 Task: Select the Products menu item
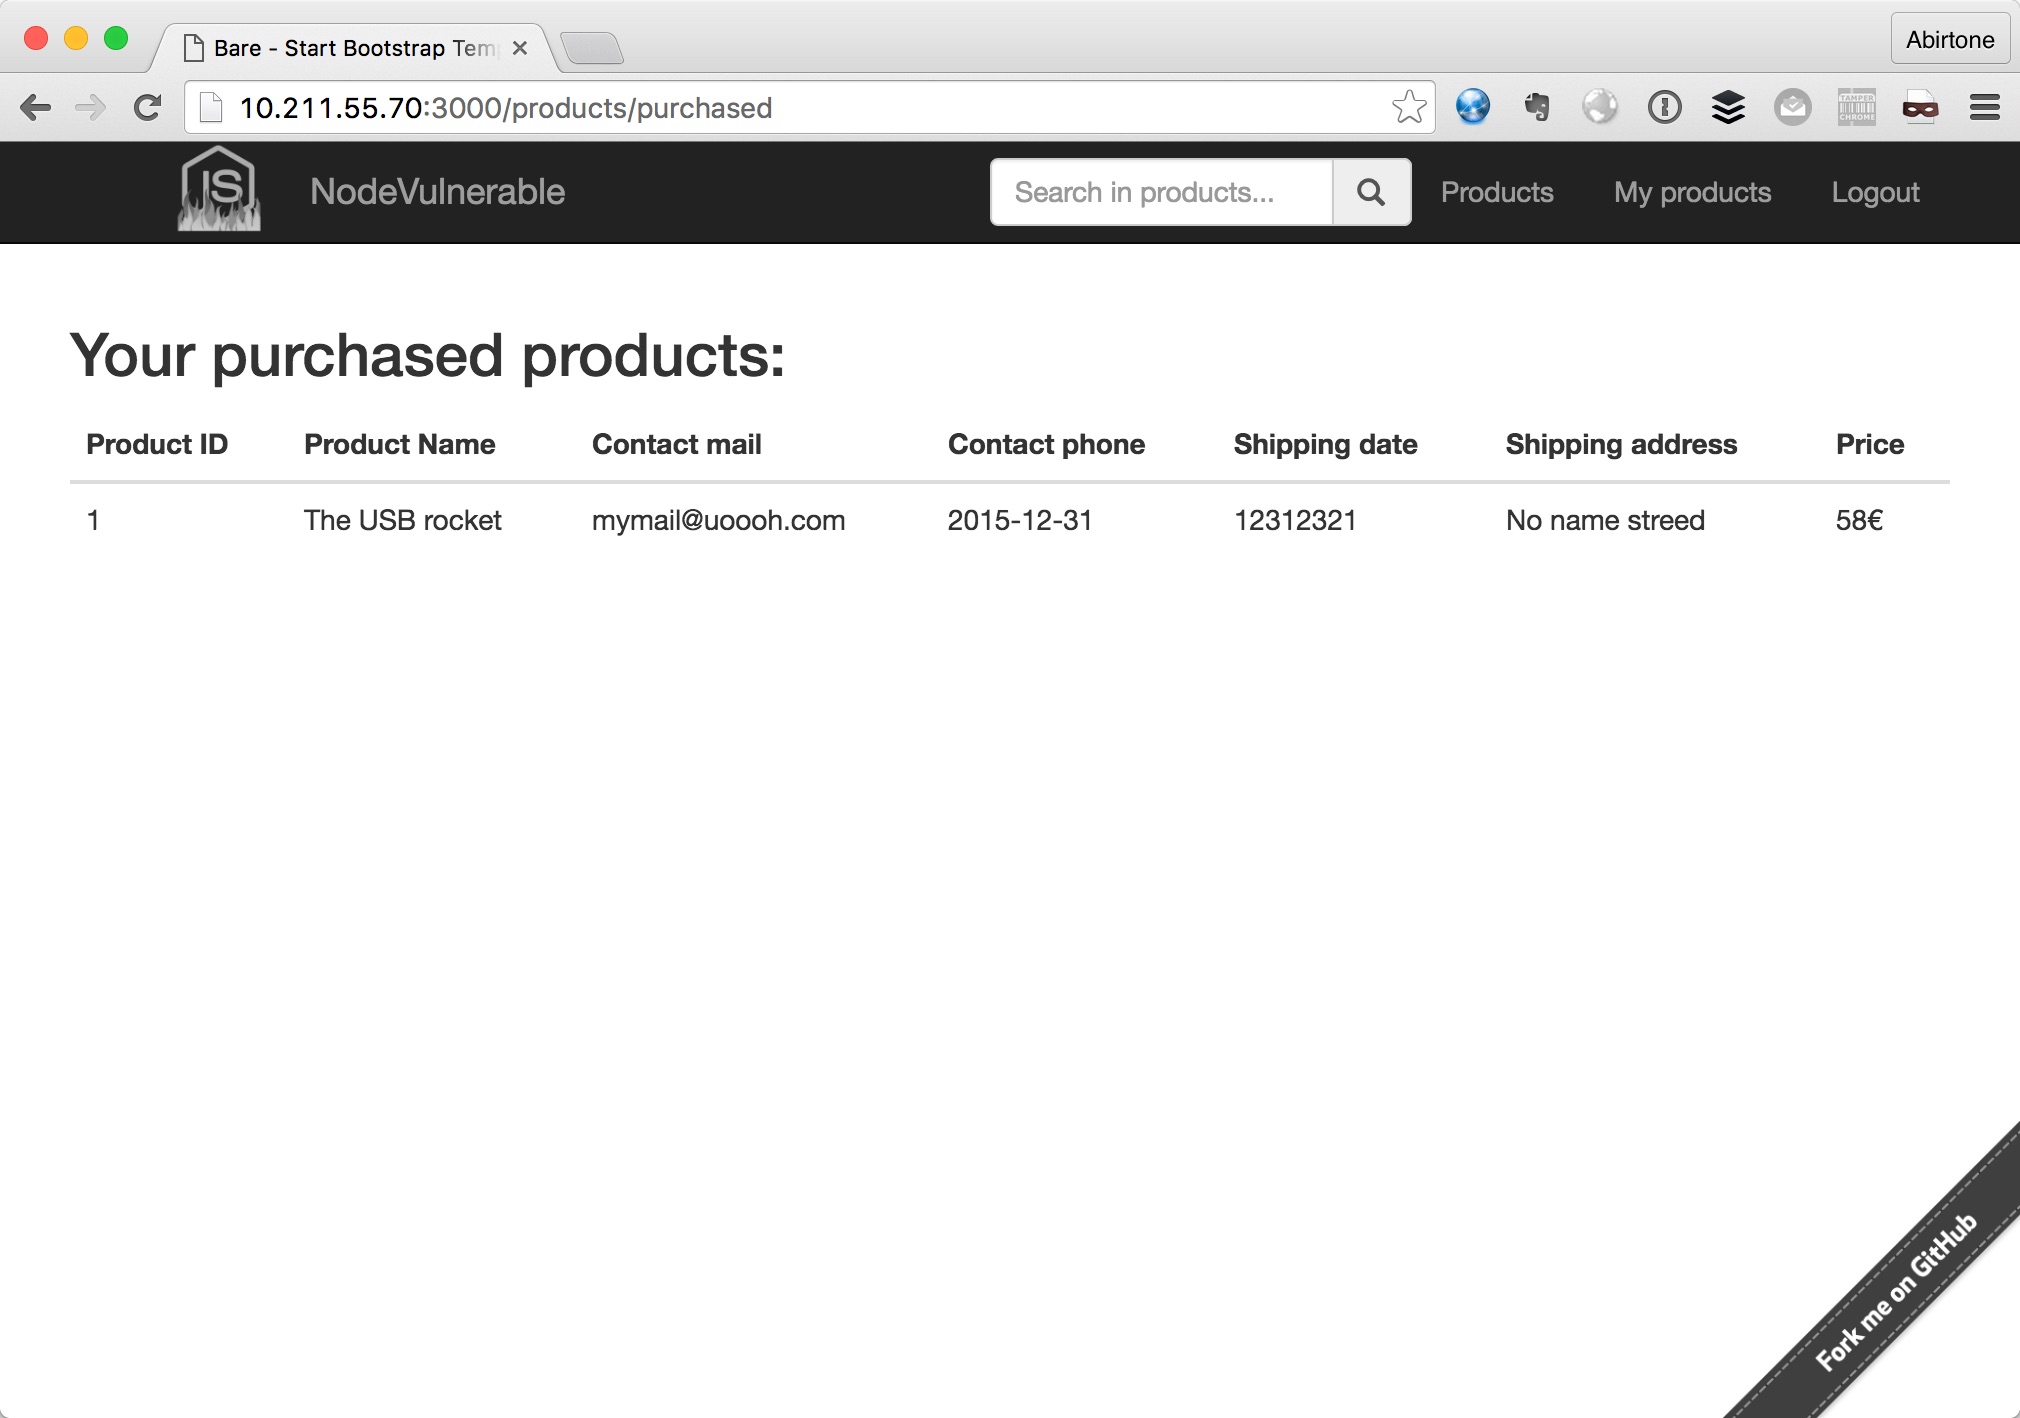1497,192
